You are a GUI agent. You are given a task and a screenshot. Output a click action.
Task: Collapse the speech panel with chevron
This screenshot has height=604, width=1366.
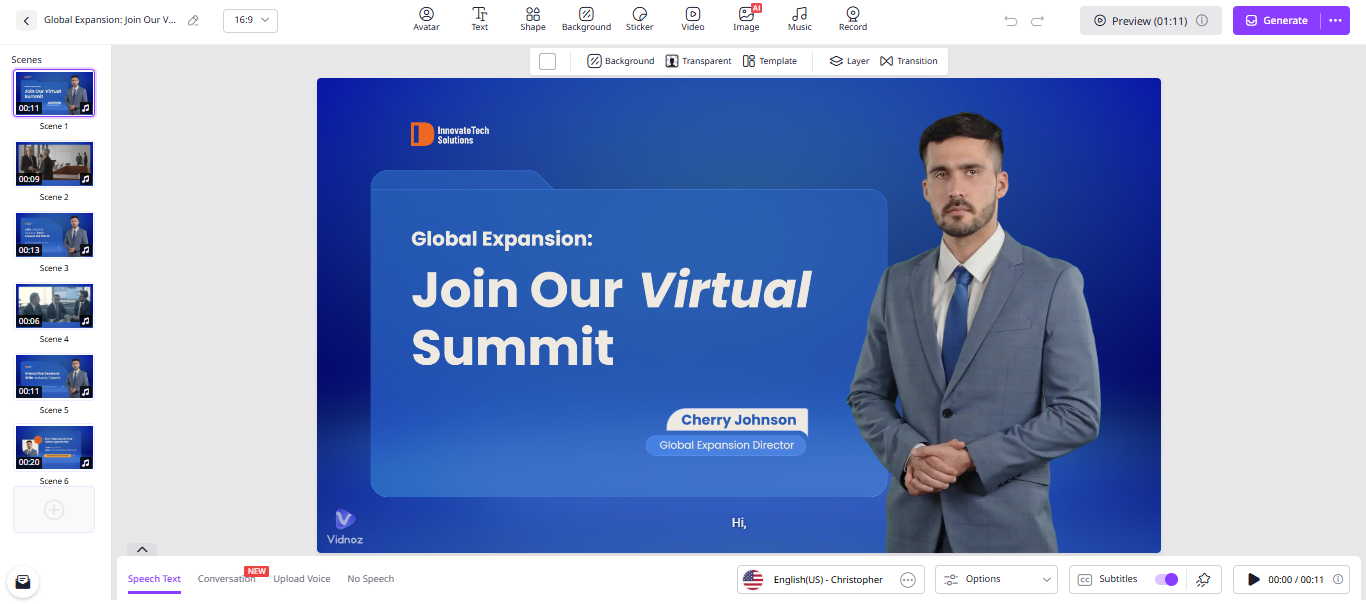(x=142, y=549)
